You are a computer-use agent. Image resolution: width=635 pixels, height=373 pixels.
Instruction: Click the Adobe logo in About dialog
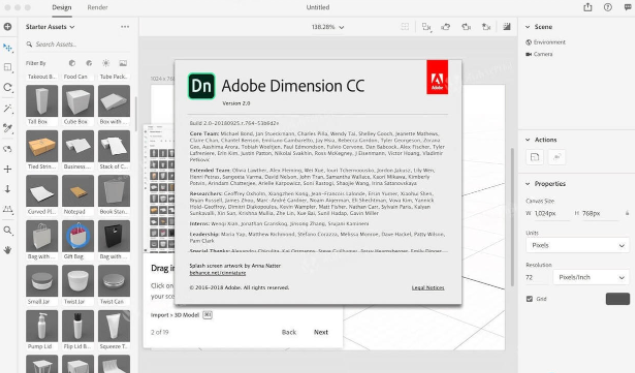click(437, 77)
